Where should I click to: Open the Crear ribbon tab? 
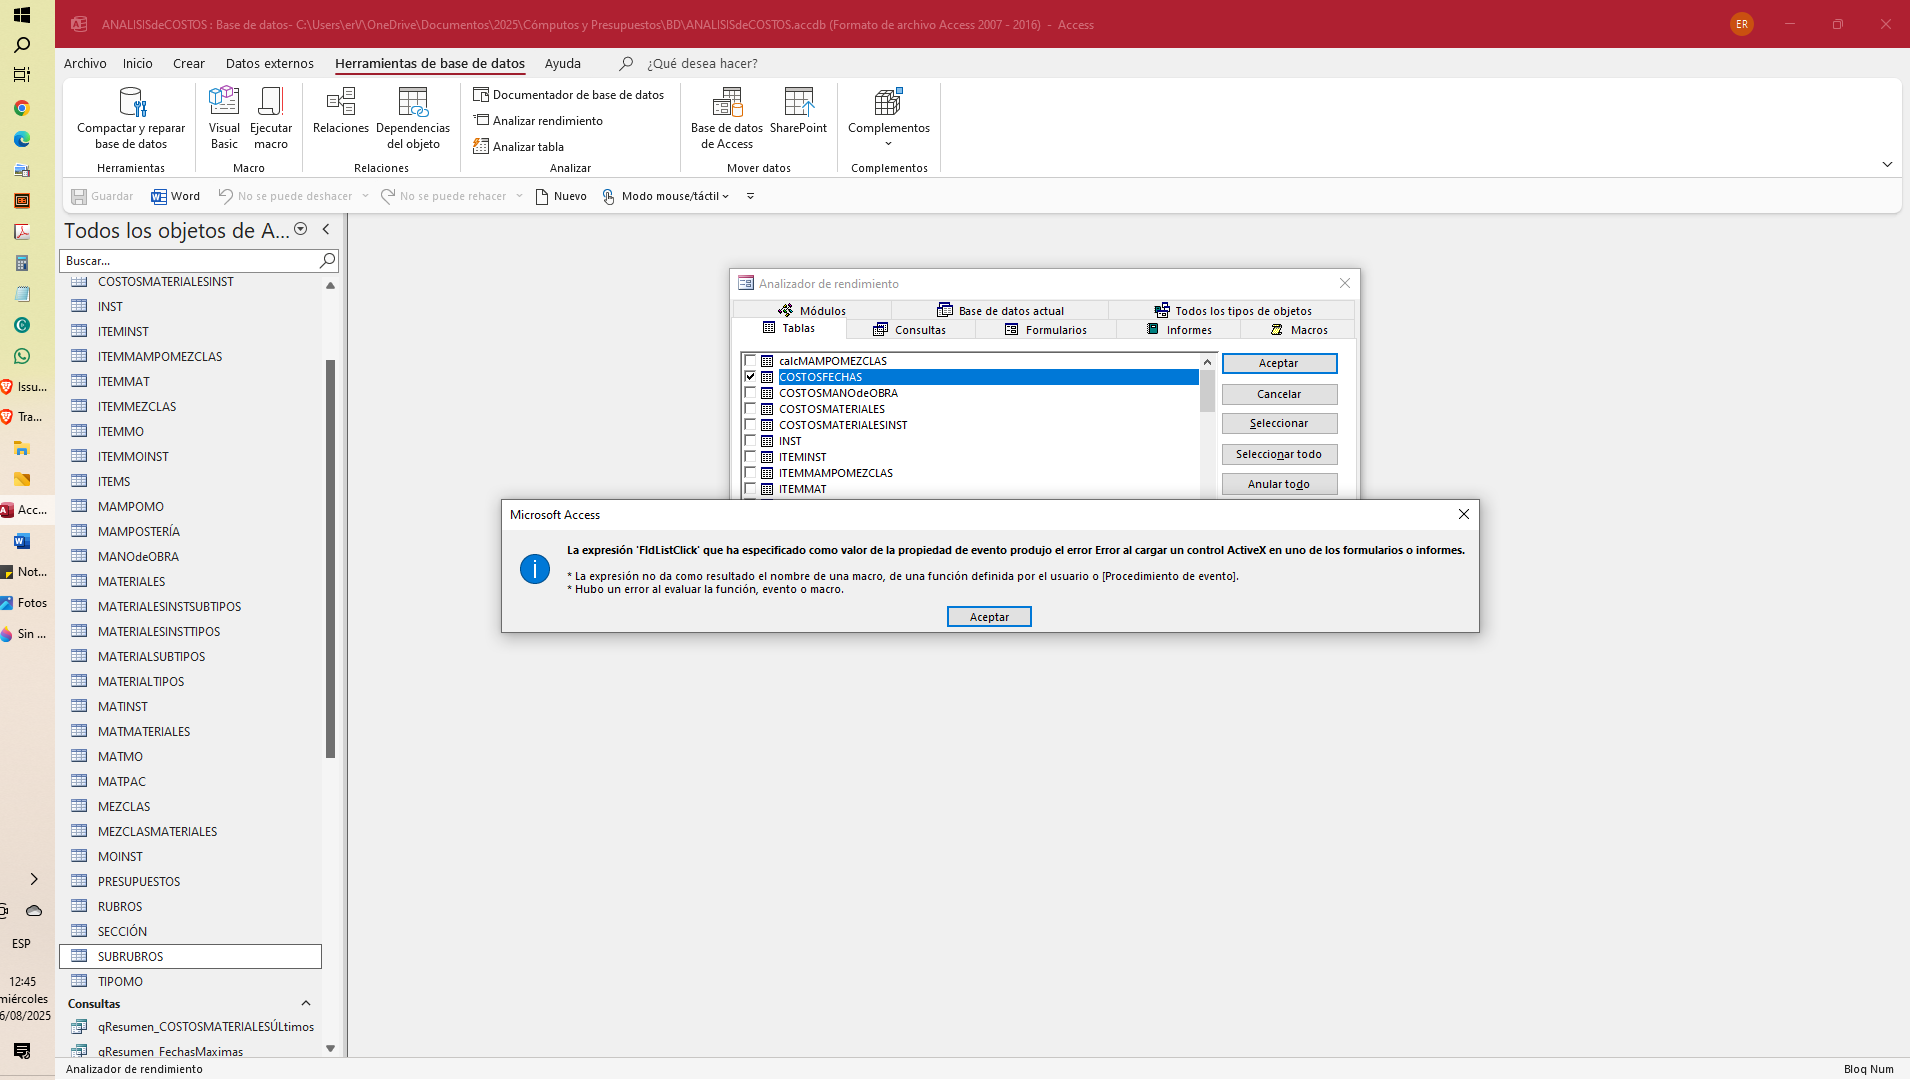189,63
